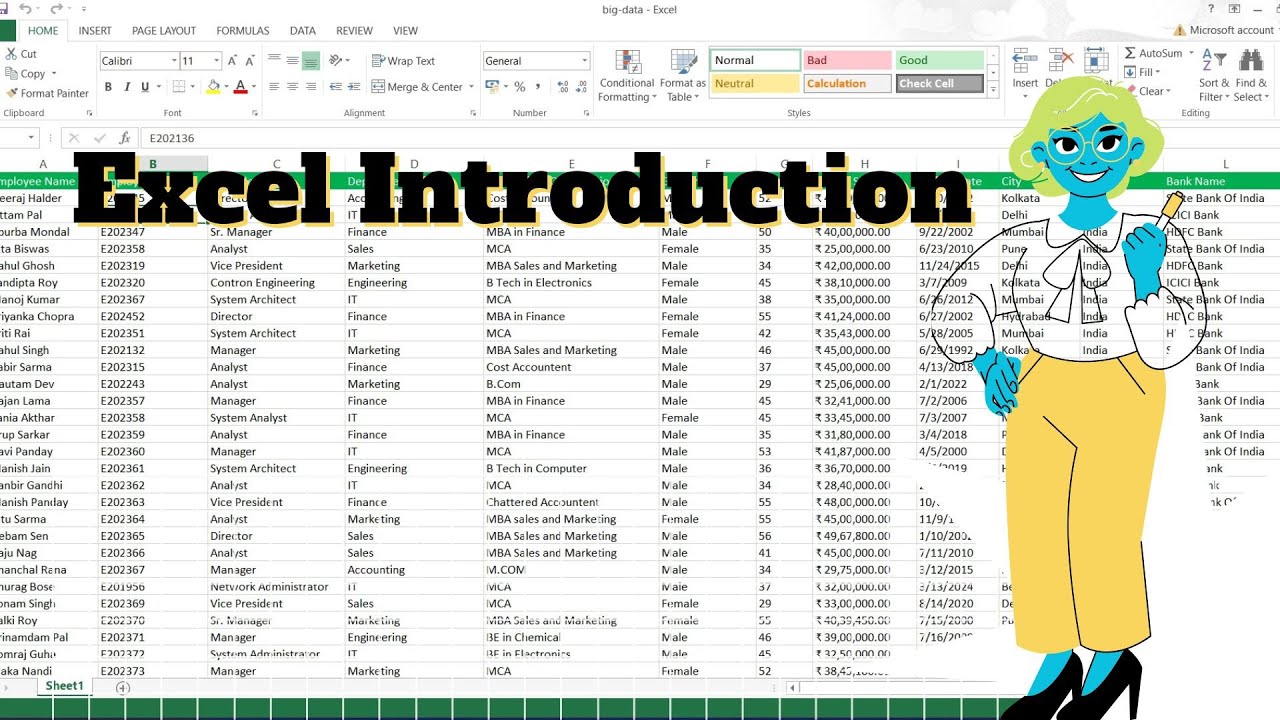The height and width of the screenshot is (720, 1280).
Task: Expand the cell Styles gallery More arrow
Action: (993, 90)
